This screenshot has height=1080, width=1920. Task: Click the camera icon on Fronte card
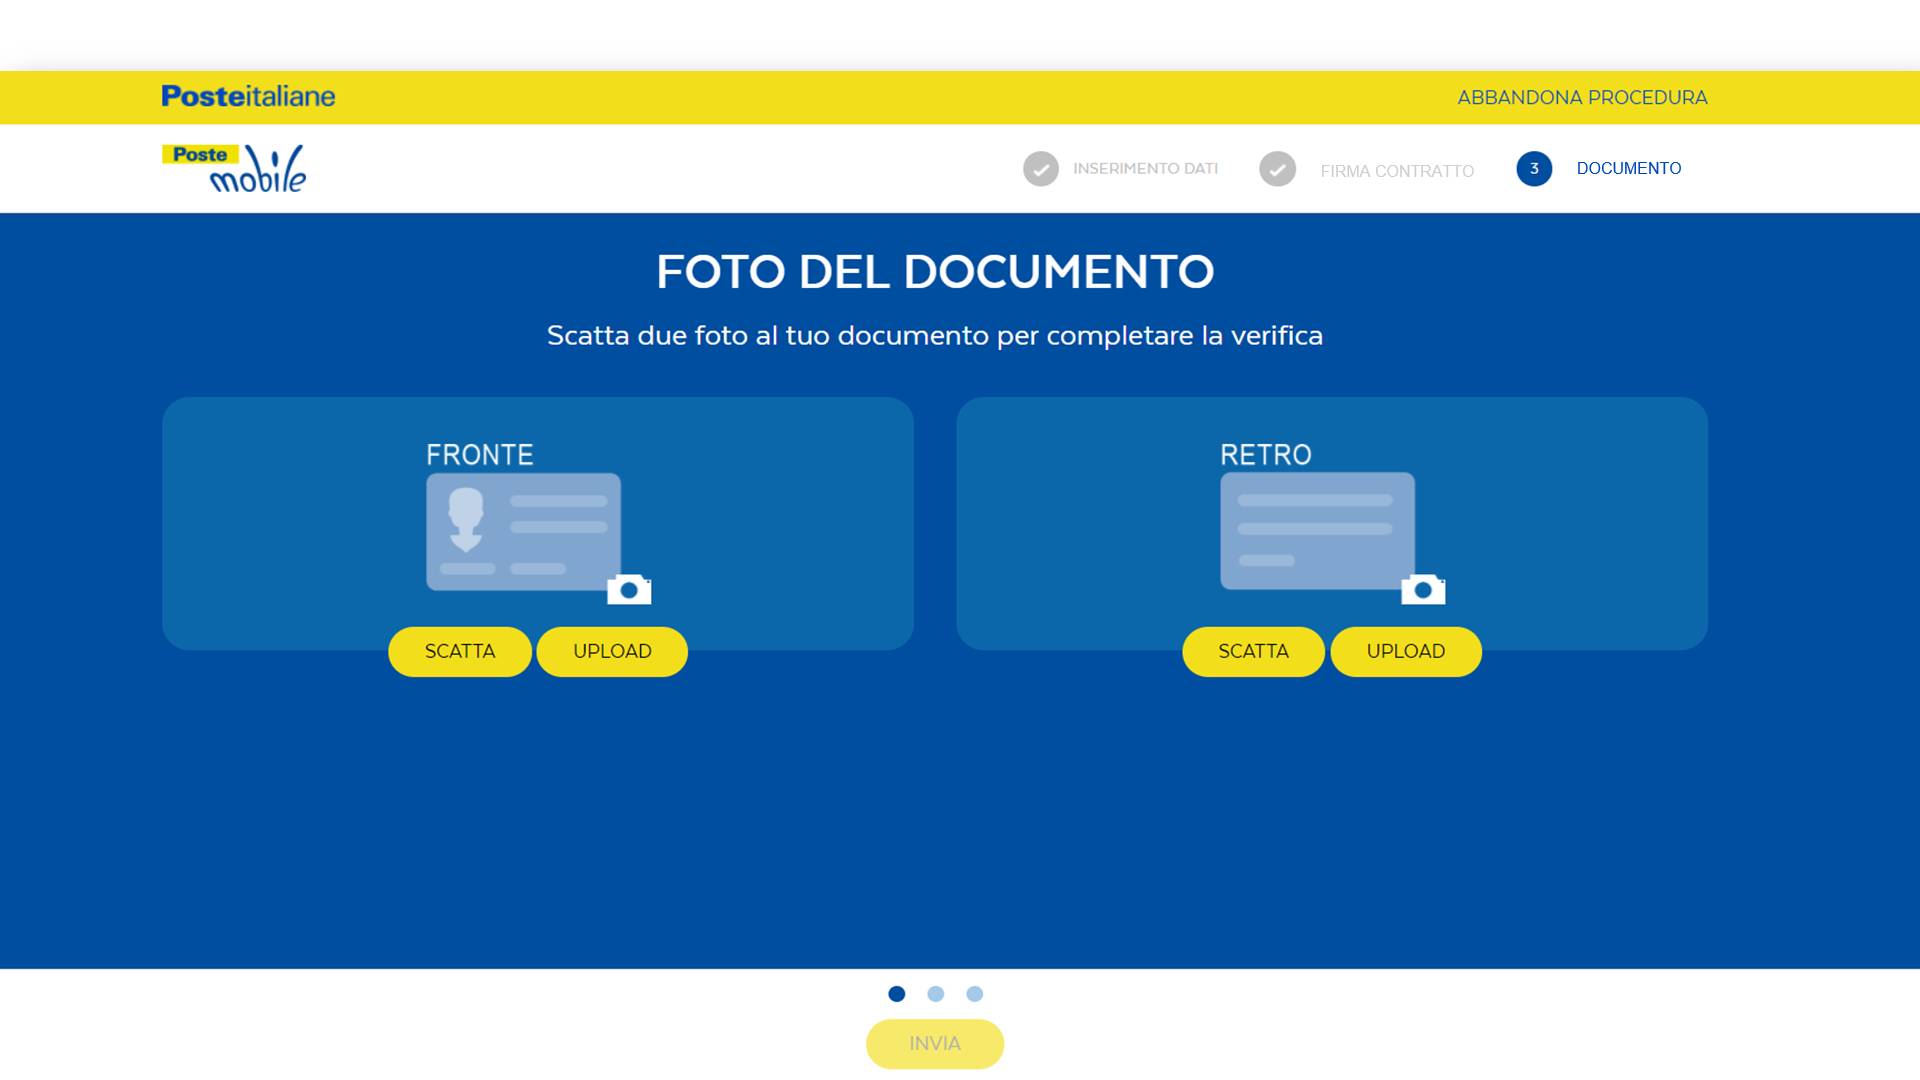[629, 590]
